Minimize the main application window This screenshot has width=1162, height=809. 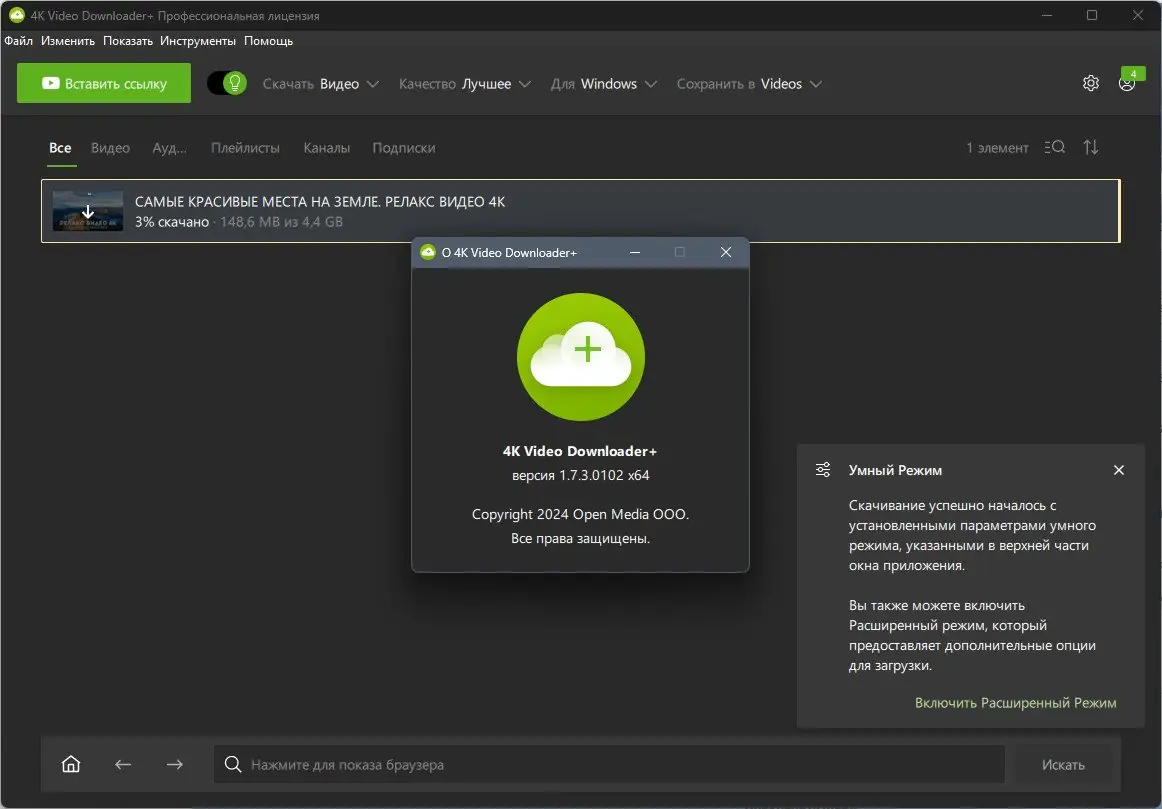(x=1047, y=15)
